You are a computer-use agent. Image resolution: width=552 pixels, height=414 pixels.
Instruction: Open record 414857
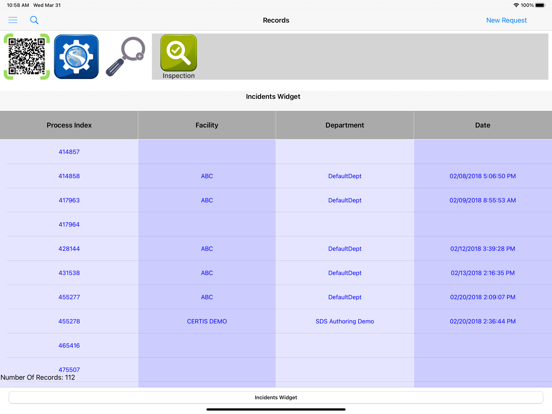click(x=69, y=152)
